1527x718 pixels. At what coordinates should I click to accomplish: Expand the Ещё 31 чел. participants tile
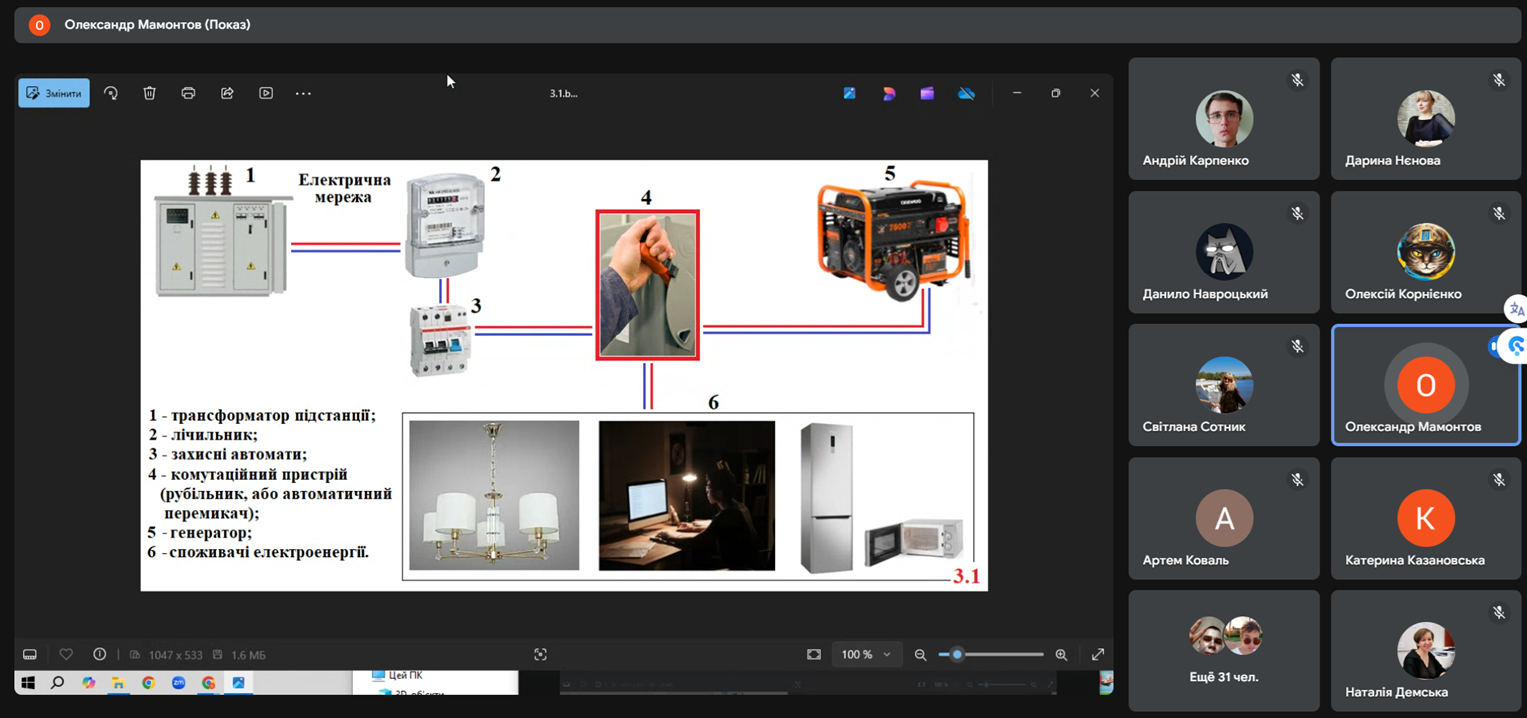1224,650
